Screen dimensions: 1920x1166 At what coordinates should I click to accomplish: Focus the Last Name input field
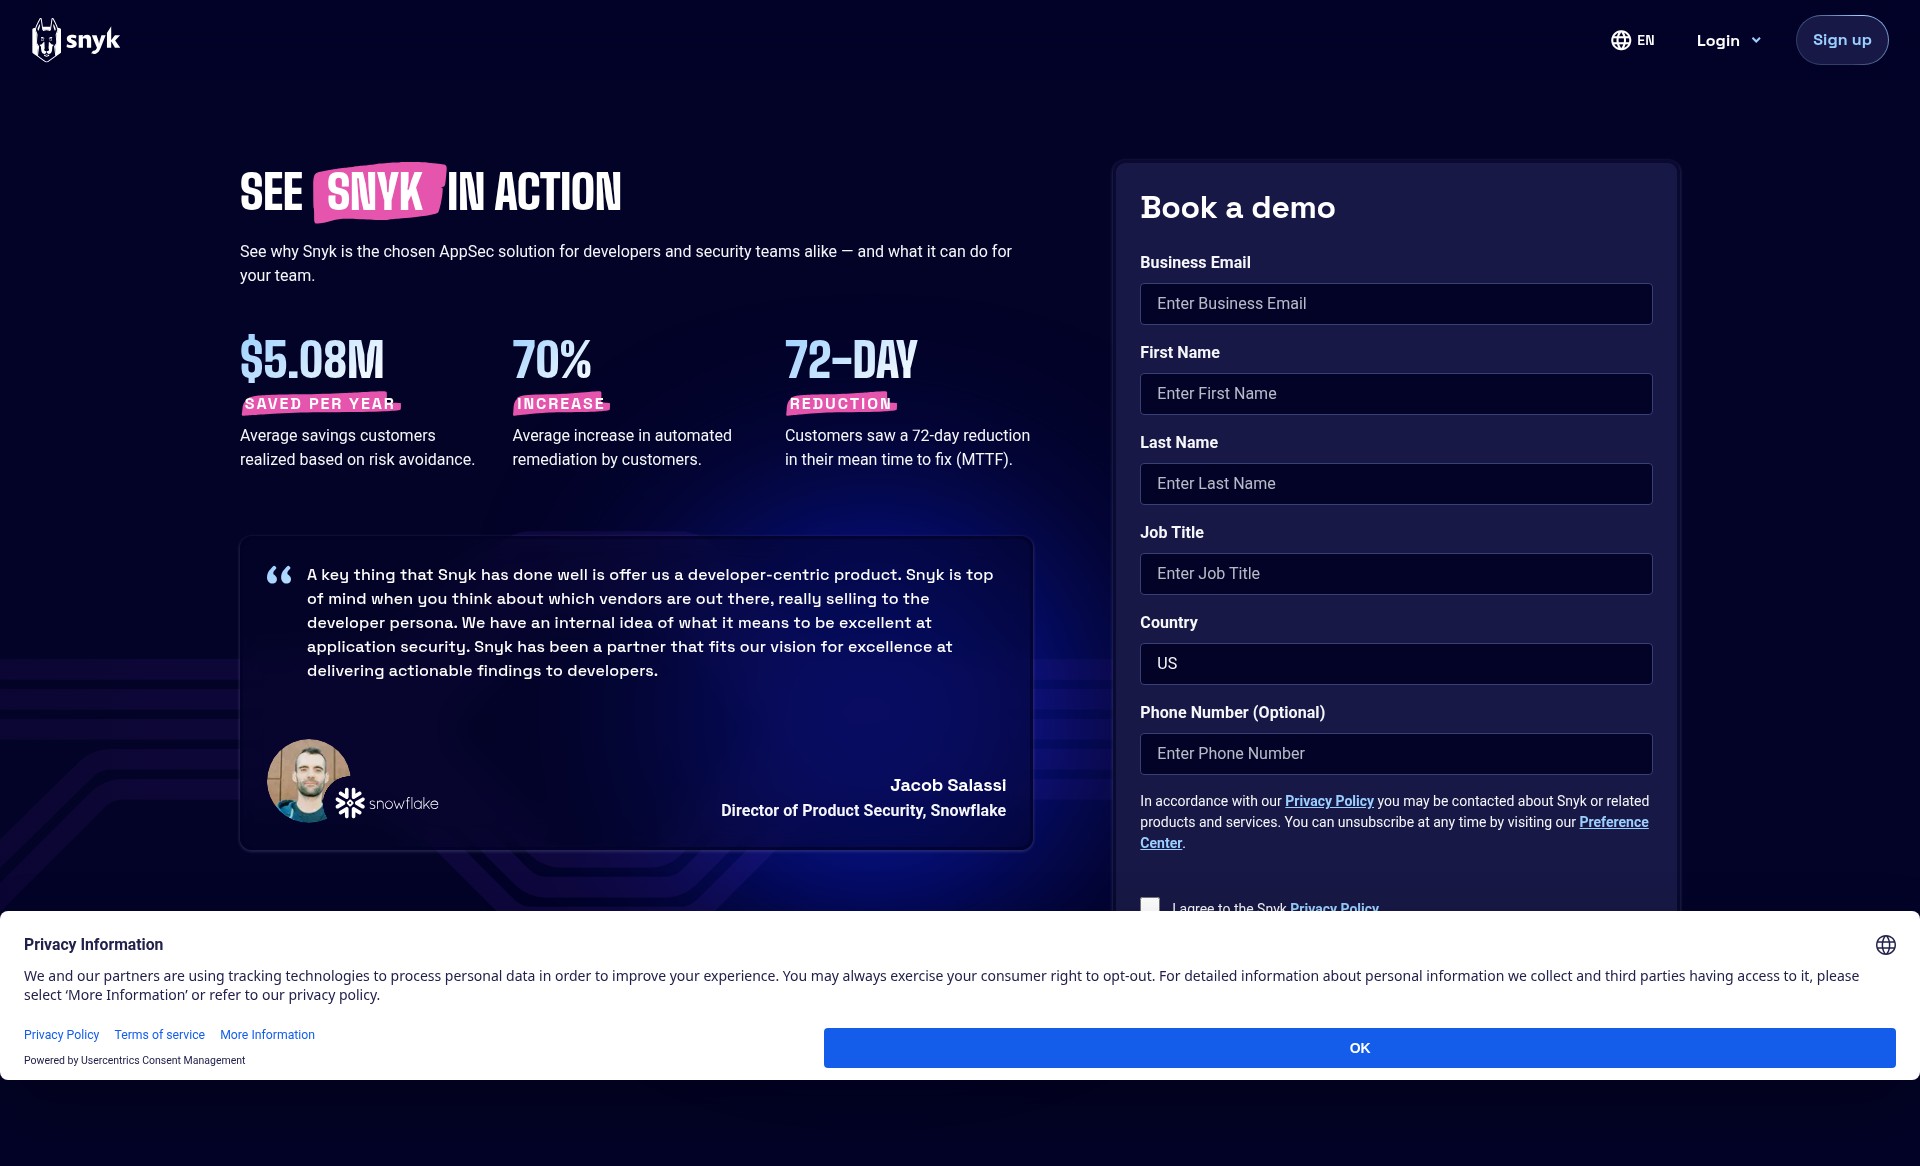pos(1396,484)
